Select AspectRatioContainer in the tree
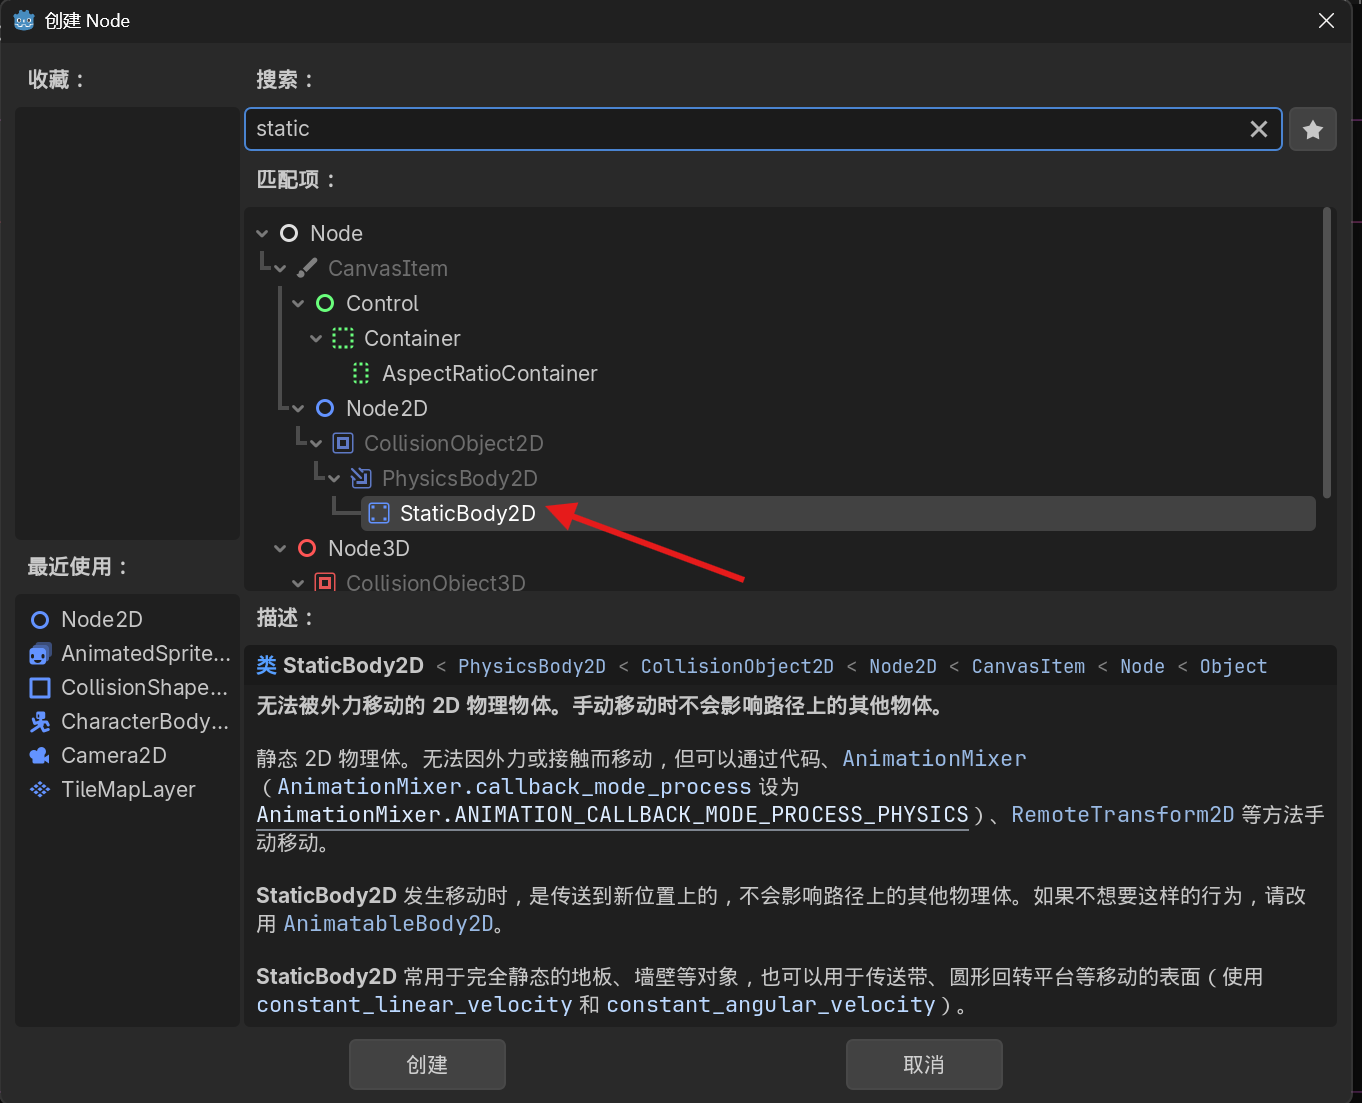 pyautogui.click(x=490, y=373)
